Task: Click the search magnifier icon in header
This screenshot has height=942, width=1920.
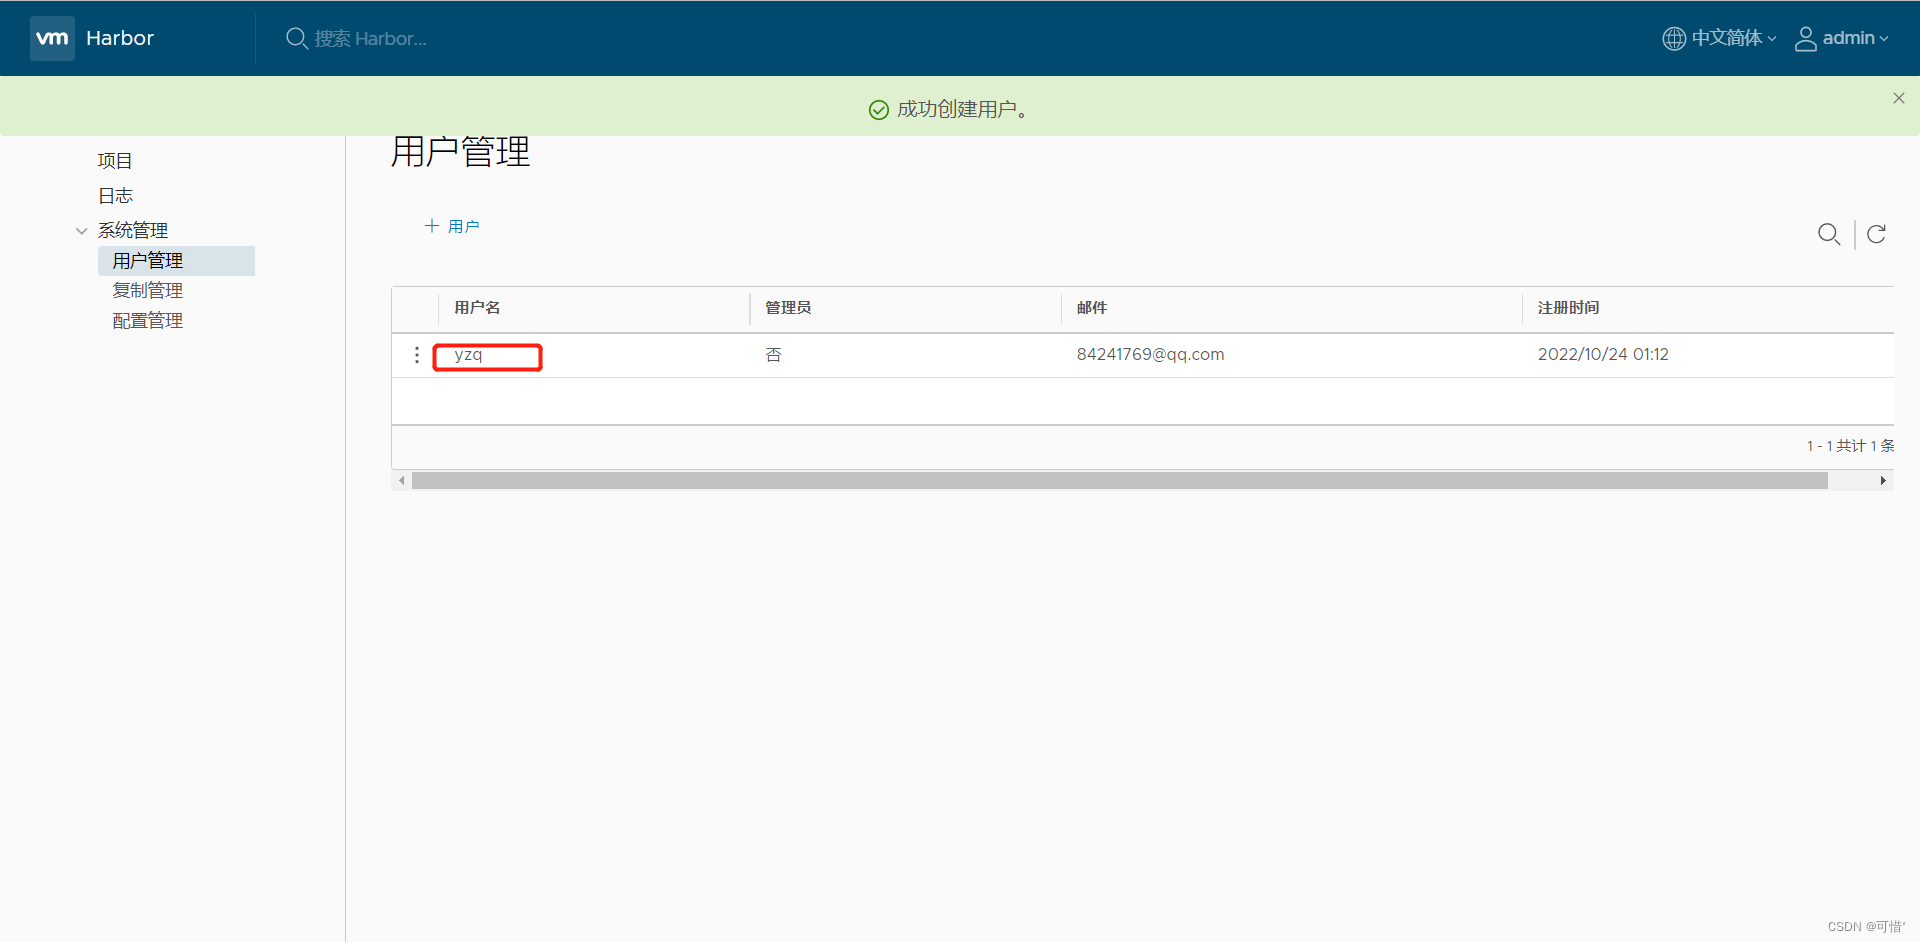Action: tap(296, 38)
